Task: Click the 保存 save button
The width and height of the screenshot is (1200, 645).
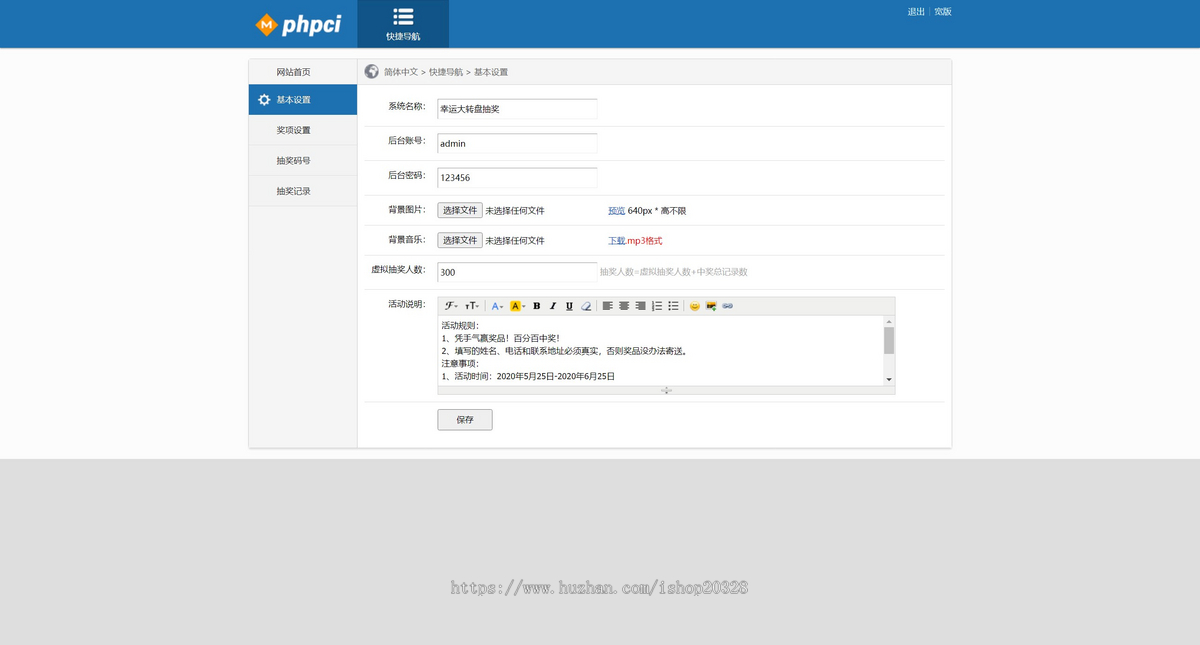Action: (464, 419)
